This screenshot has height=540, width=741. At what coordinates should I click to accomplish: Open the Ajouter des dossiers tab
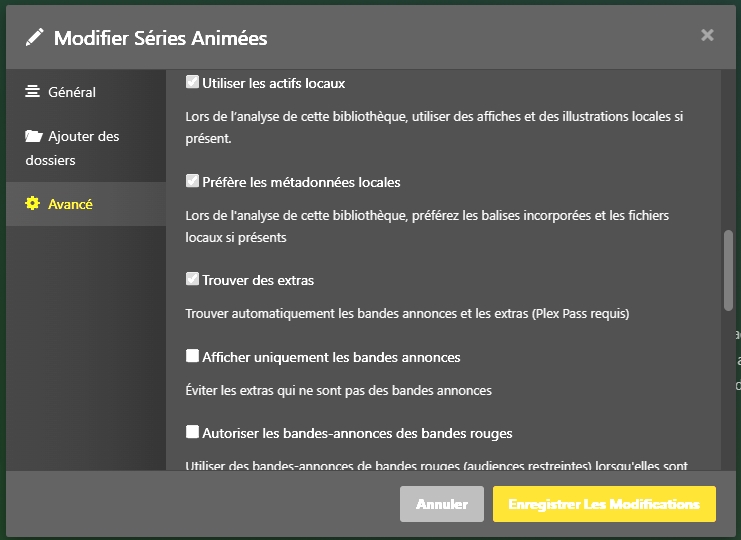coord(84,136)
